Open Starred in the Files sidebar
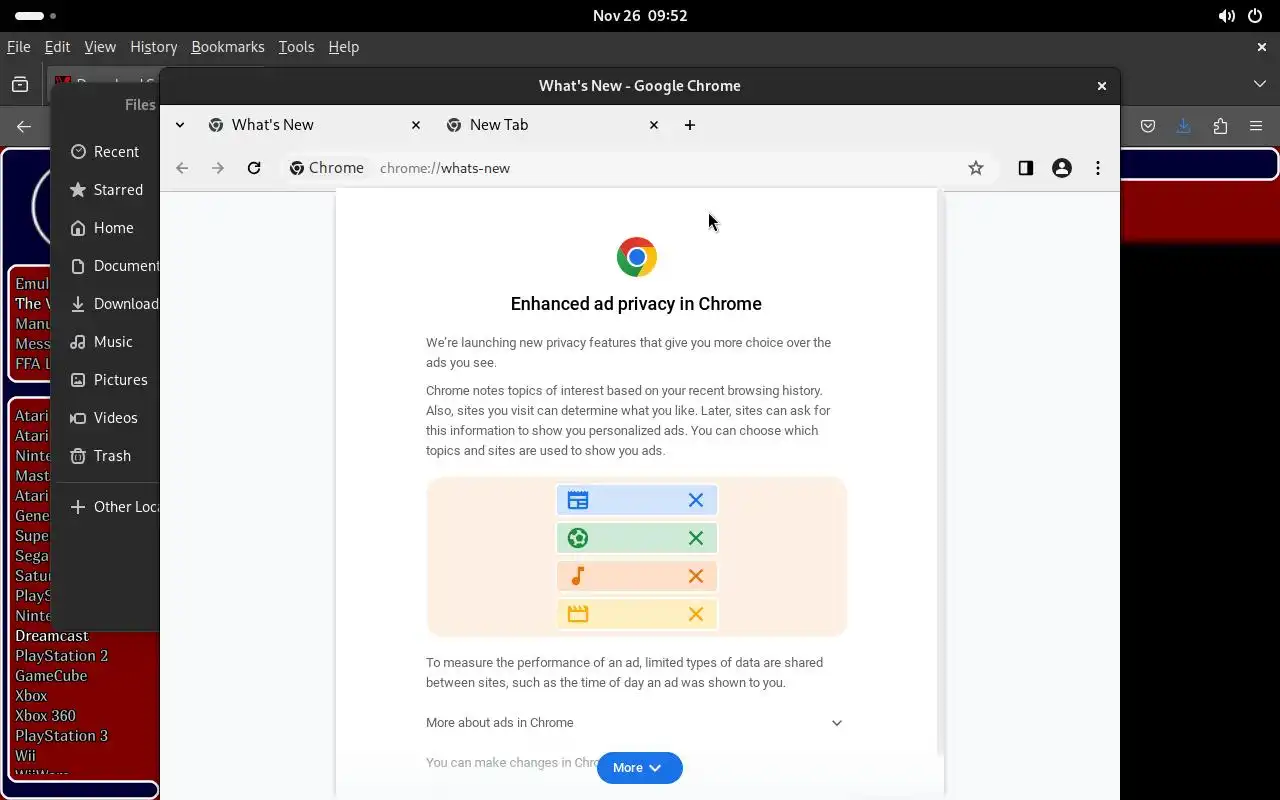This screenshot has height=800, width=1280. click(x=107, y=190)
